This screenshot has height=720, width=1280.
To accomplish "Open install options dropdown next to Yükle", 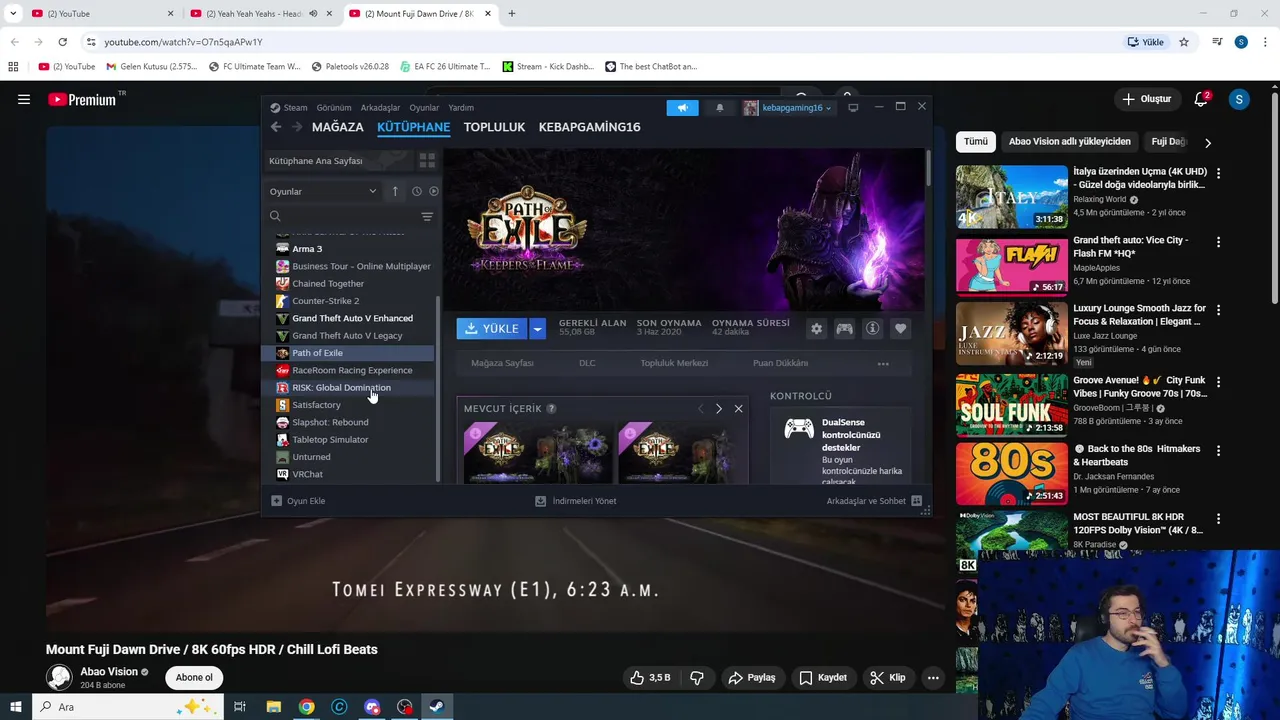I will (x=538, y=328).
